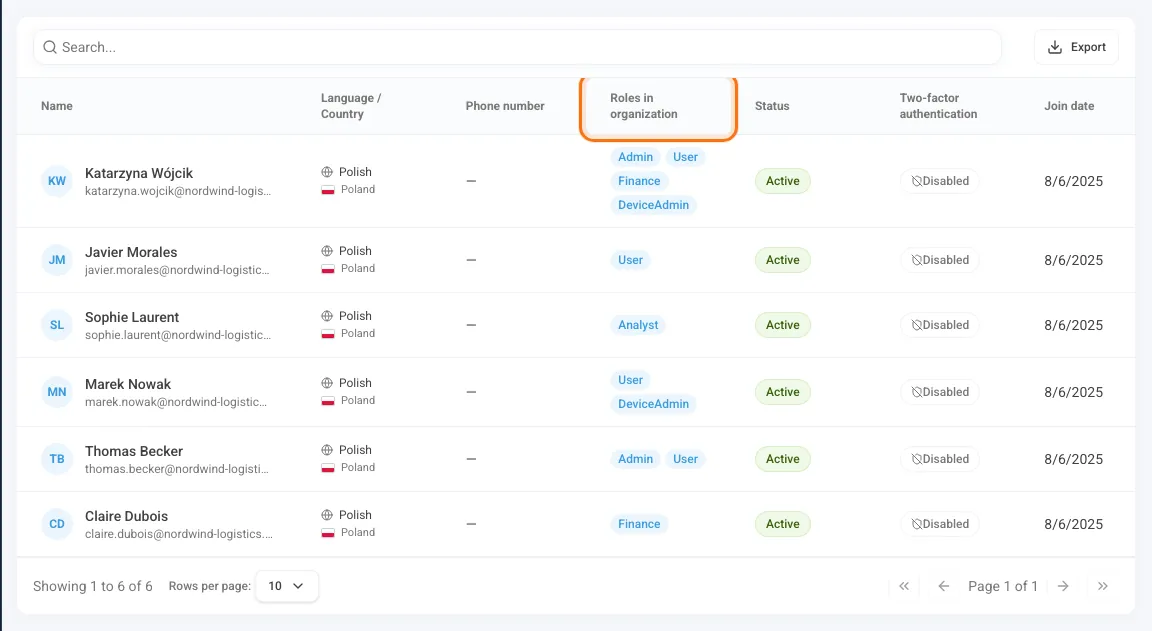Click the Disabled two-factor badge for Thomas Becker
1152x631 pixels.
940,459
